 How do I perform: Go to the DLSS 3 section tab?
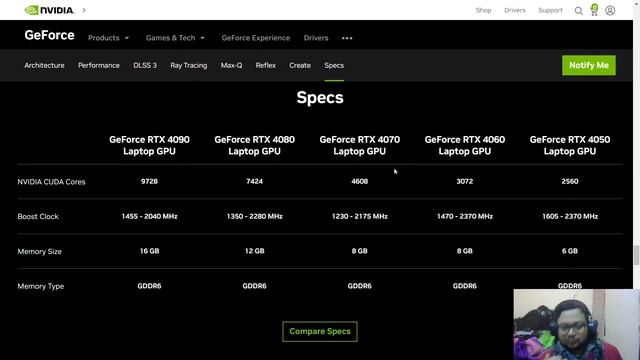click(145, 65)
